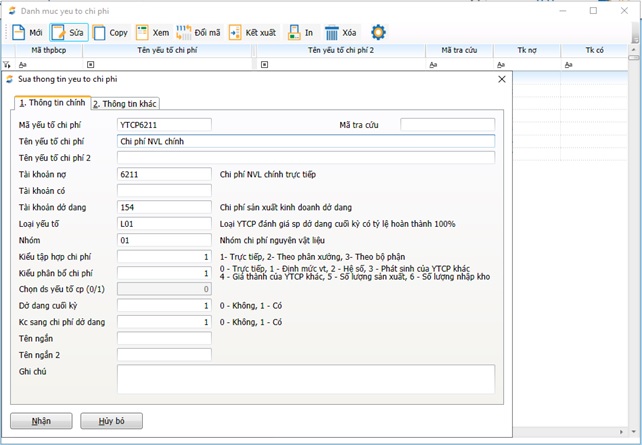Image resolution: width=642 pixels, height=445 pixels.
Task: Click the Mới (new) toolbar icon
Action: (19, 32)
